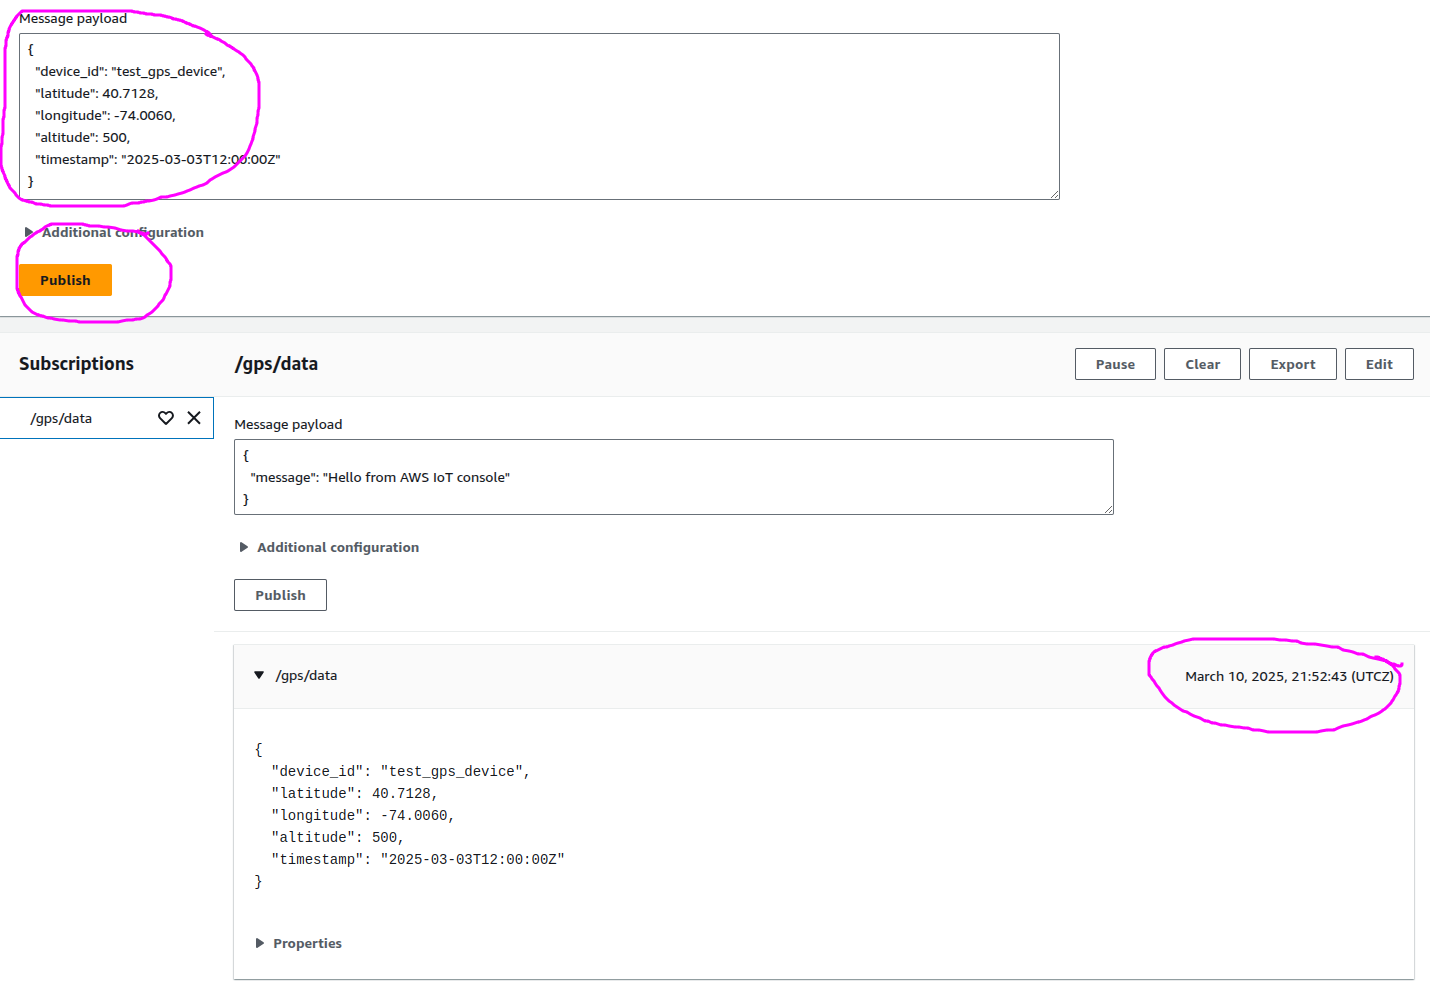Favorite the /gps/data subscription with heart icon
This screenshot has height=990, width=1430.
point(166,418)
